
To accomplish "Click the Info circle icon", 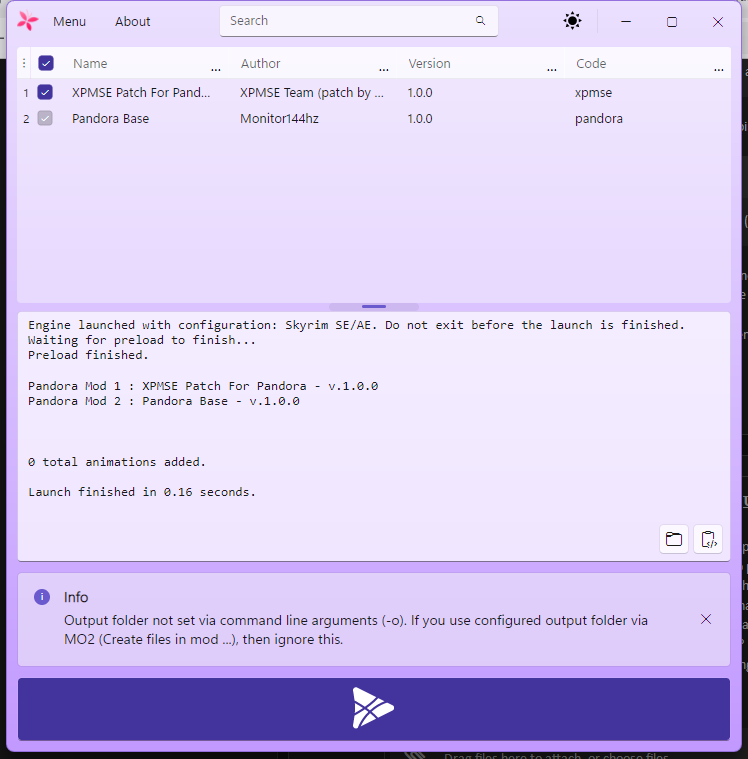I will (x=42, y=597).
